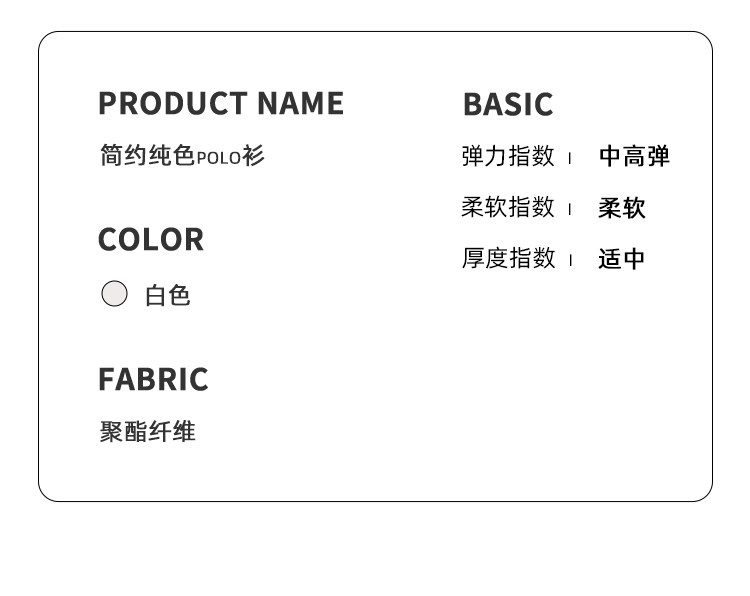Click the white color swatch circle
The image size is (750, 596).
115,294
